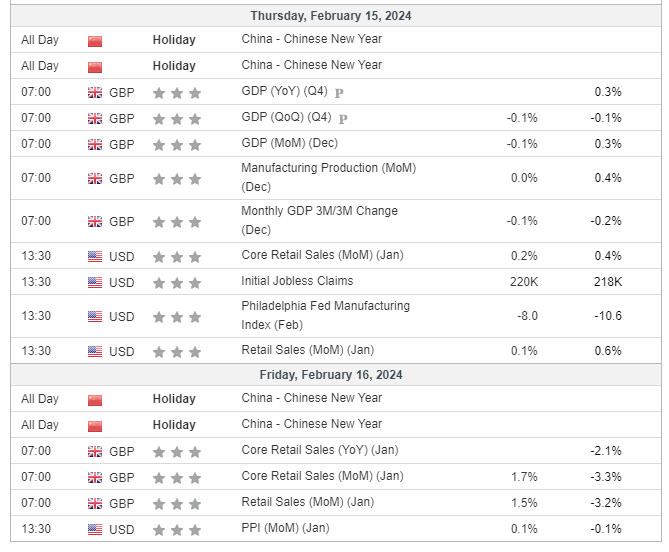
Task: Click the 218K previous value for Jobless Claims
Action: pos(606,282)
